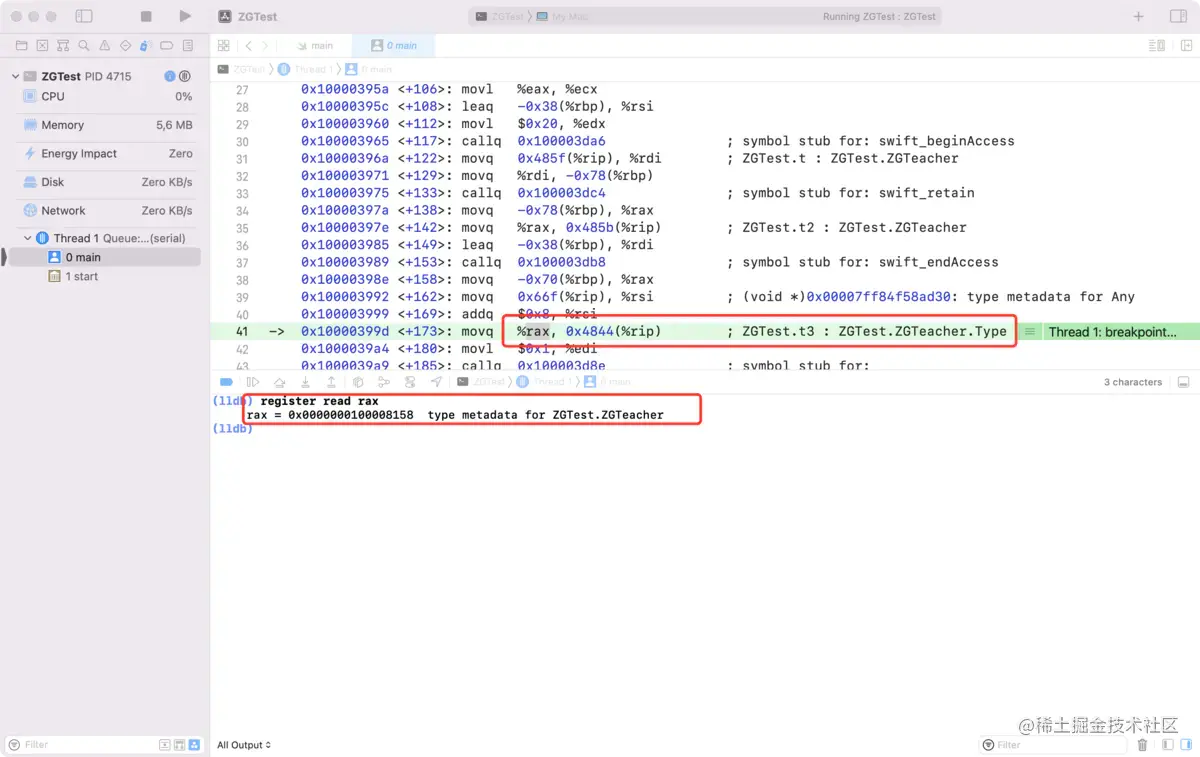
Task: Choose the My Mac run destination
Action: pos(564,17)
